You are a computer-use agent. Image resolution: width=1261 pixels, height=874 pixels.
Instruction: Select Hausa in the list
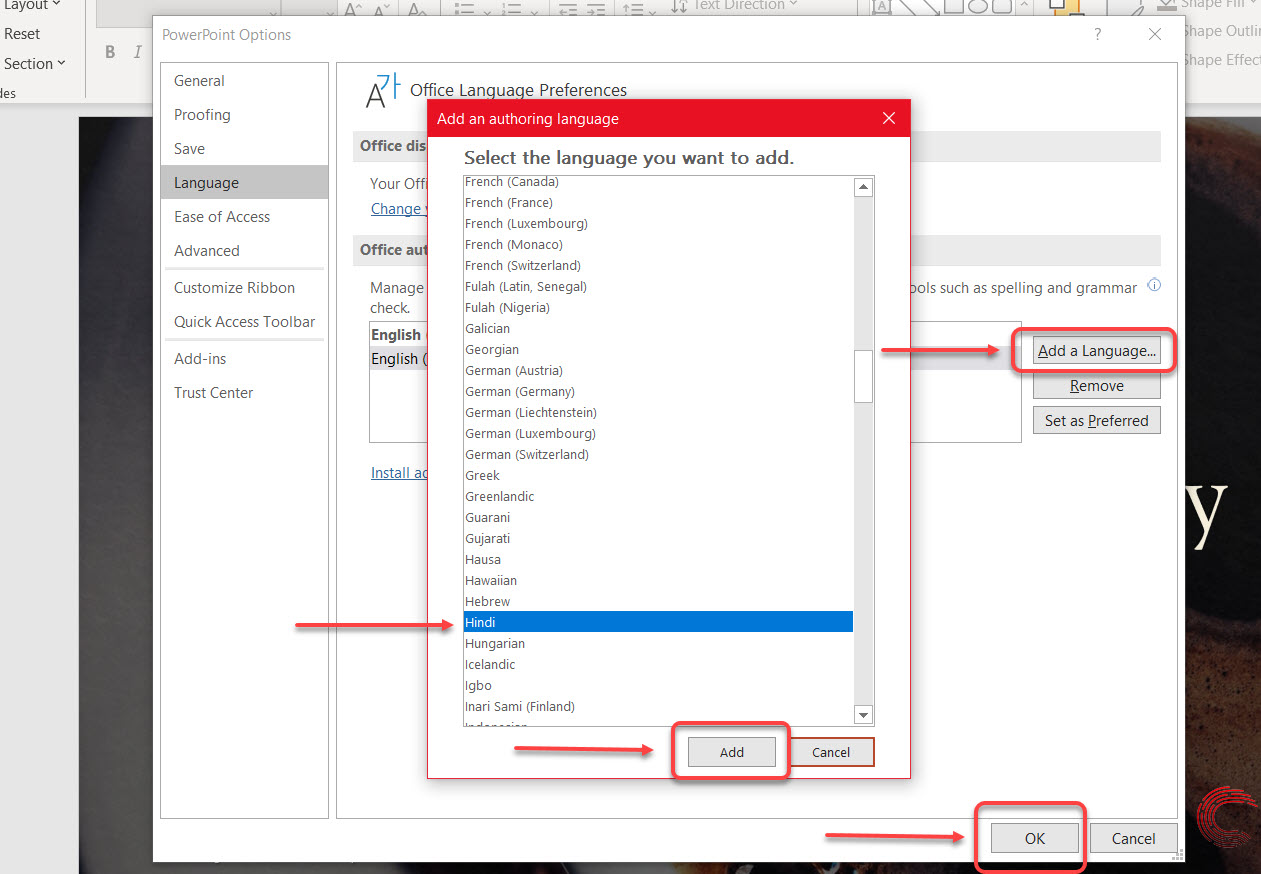(x=658, y=559)
